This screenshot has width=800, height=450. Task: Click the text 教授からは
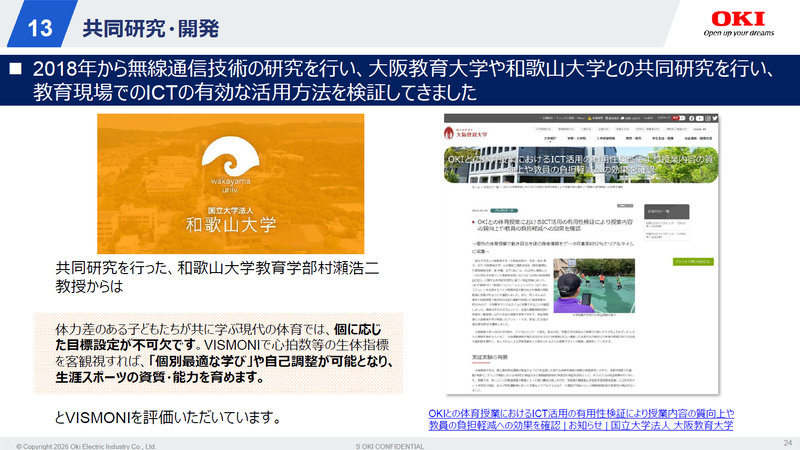point(89,286)
